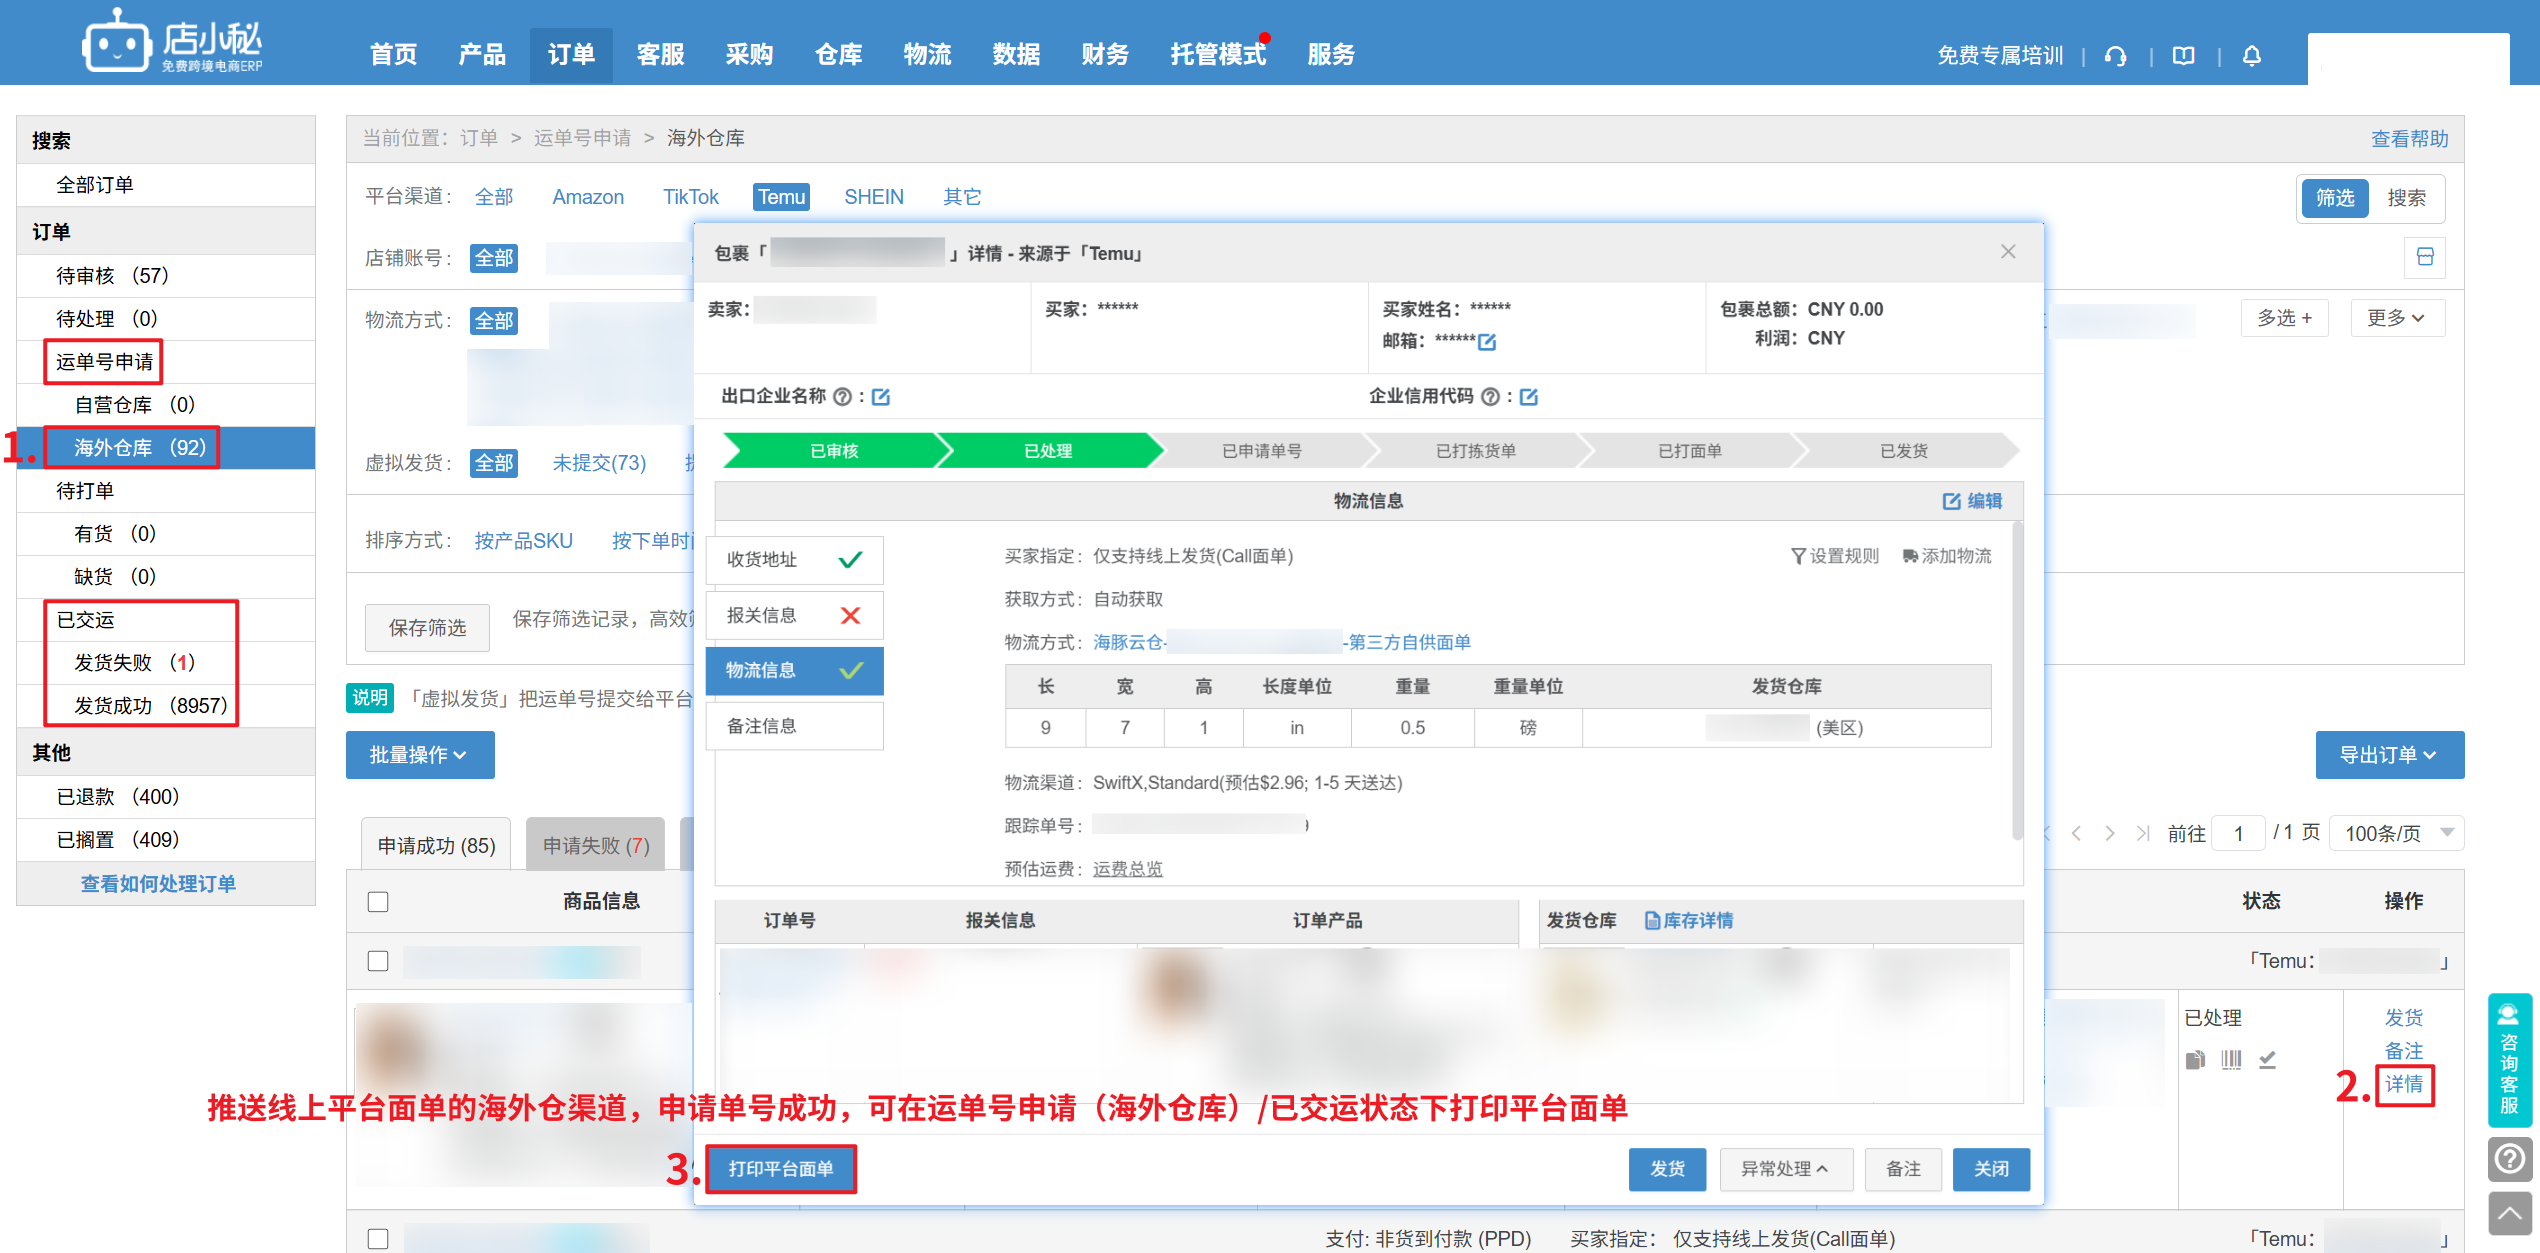
Task: Click edit icon next to 出口企业名称
Action: [x=881, y=397]
